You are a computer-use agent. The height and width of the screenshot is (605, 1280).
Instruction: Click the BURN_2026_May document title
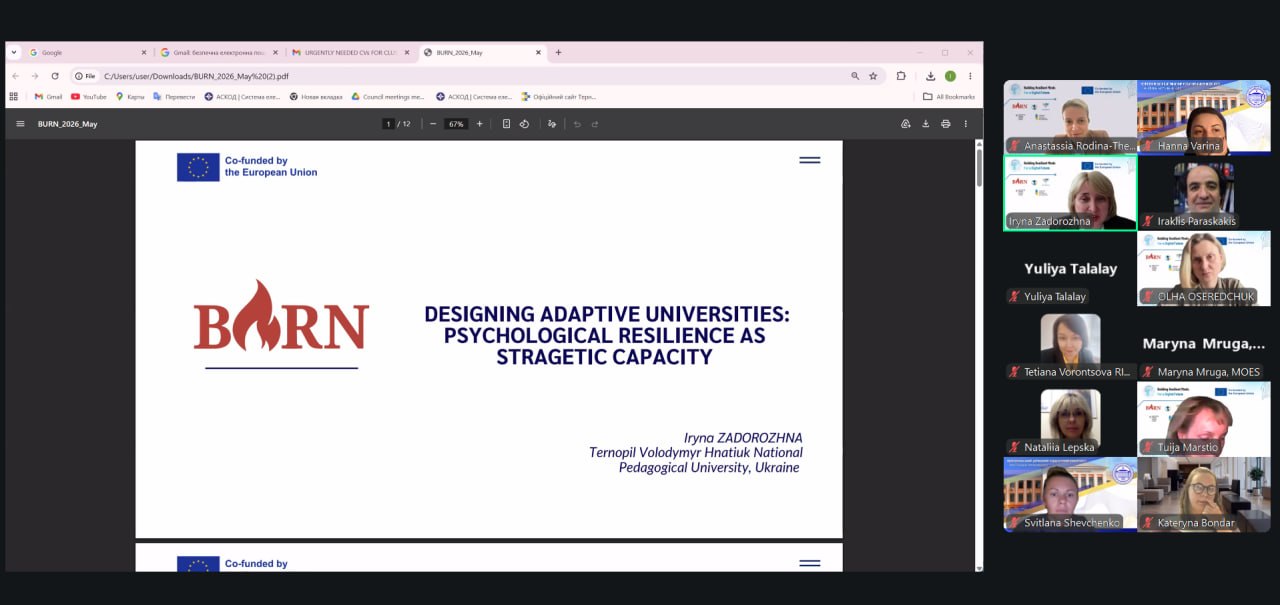[x=67, y=124]
